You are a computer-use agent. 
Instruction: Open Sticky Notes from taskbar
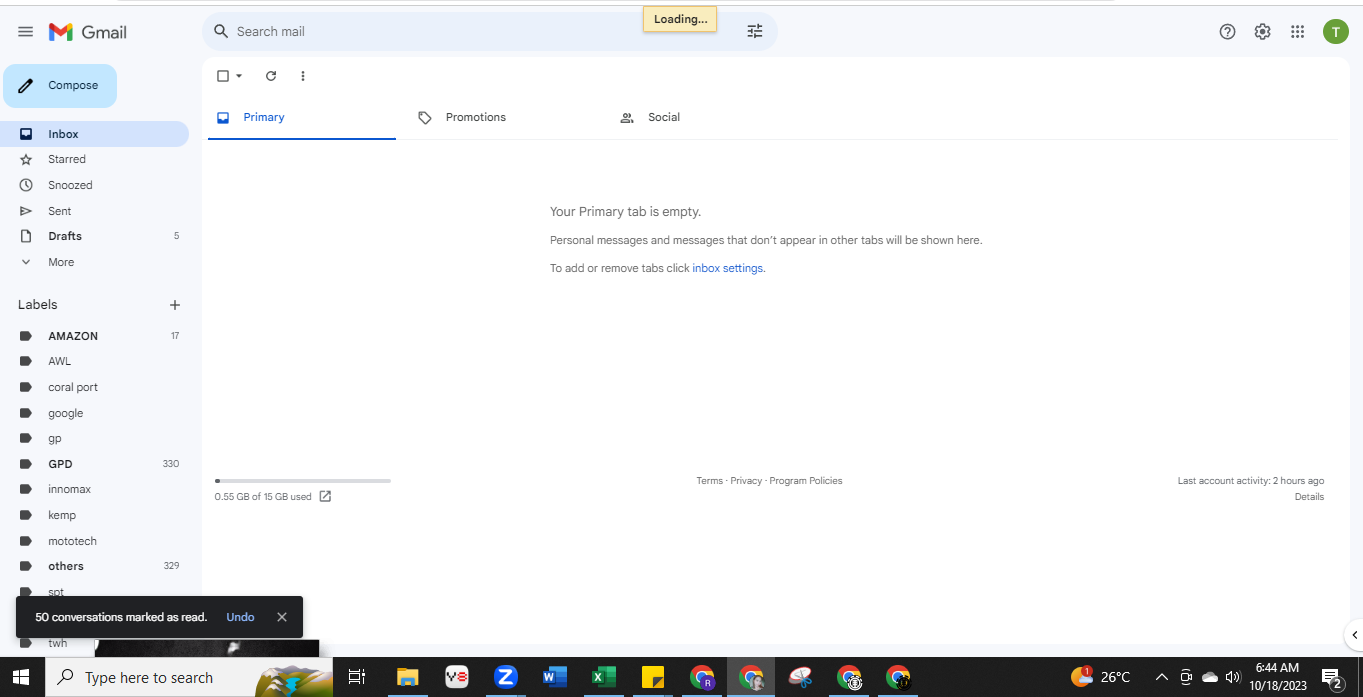[x=653, y=677]
